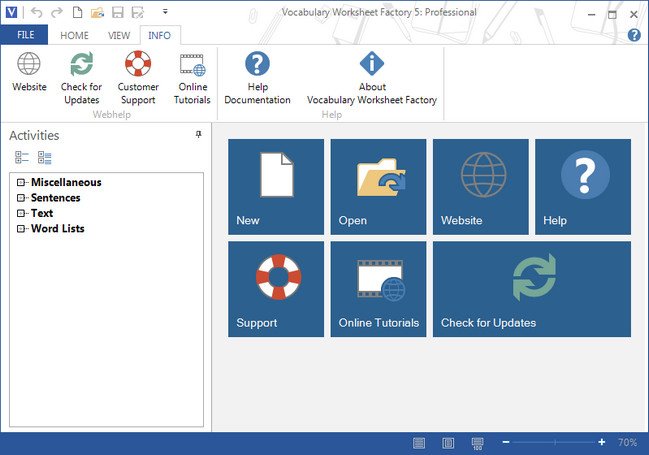Click the help question mark at top right
This screenshot has height=455, width=649.
click(x=634, y=35)
